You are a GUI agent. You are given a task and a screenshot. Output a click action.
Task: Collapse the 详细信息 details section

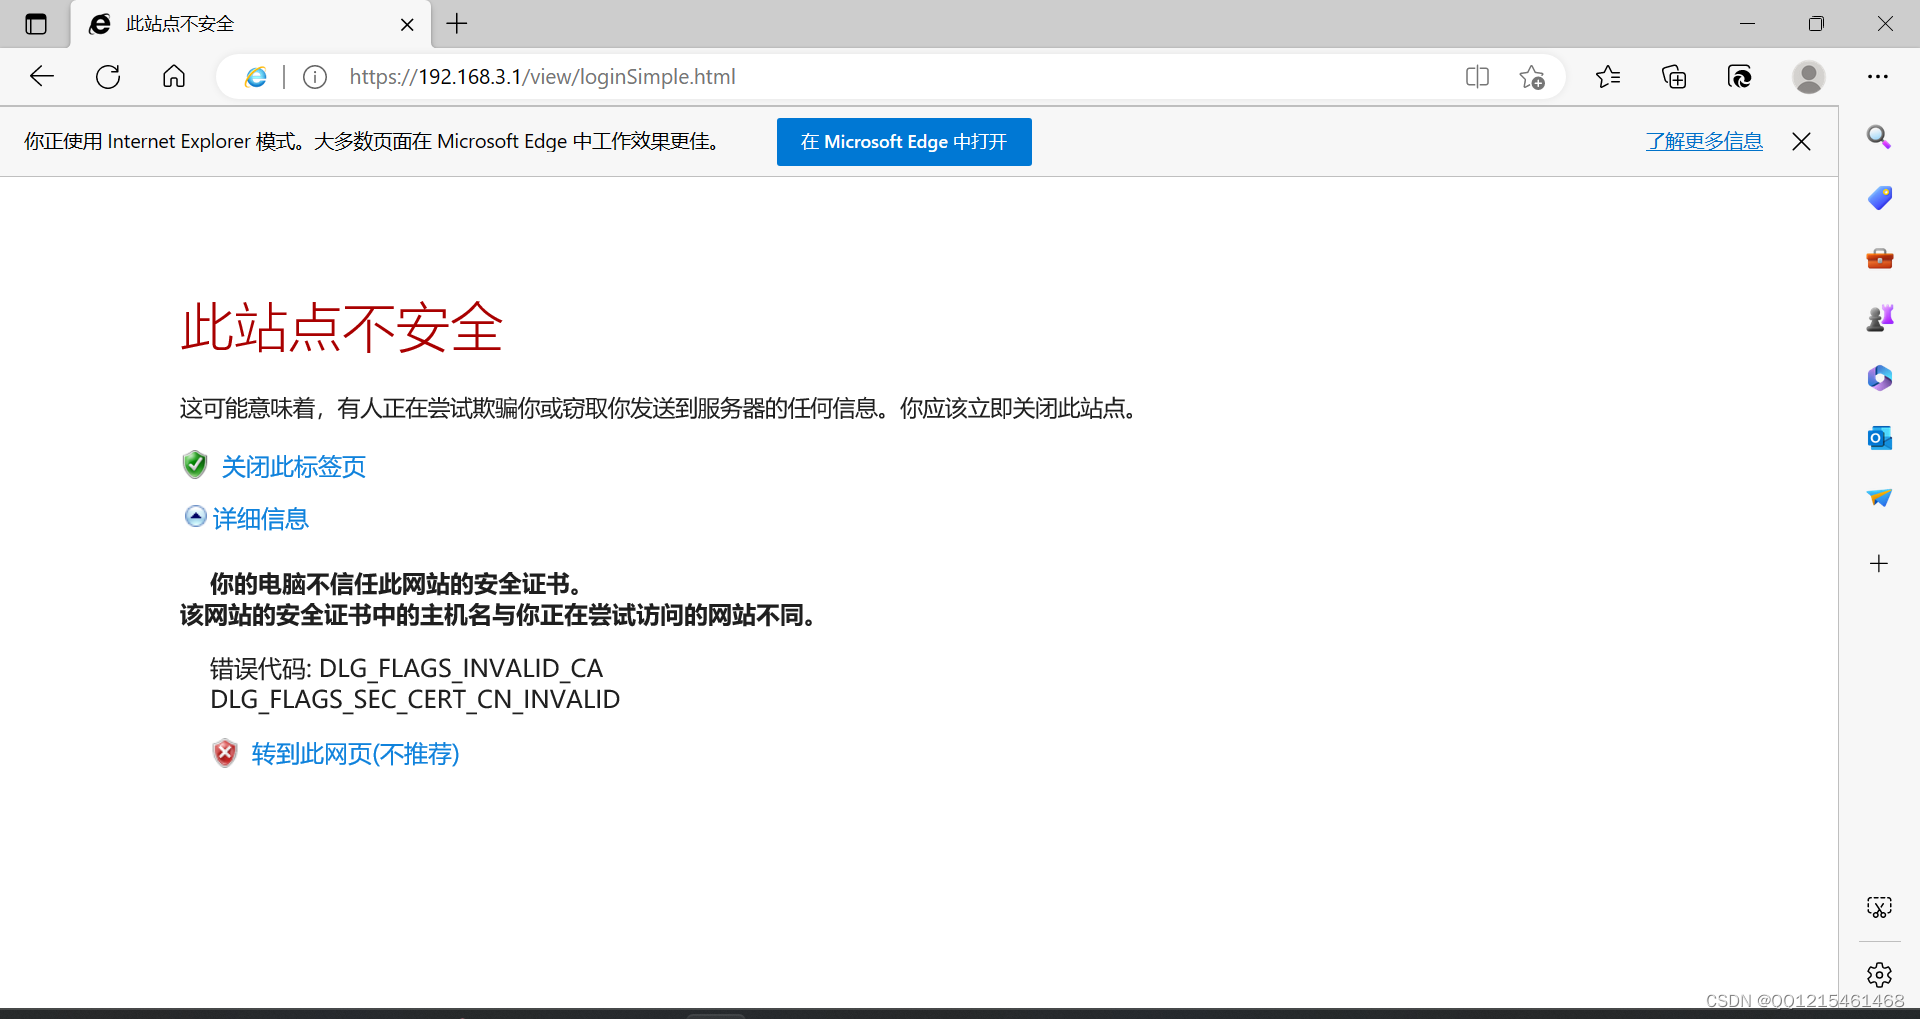[259, 518]
